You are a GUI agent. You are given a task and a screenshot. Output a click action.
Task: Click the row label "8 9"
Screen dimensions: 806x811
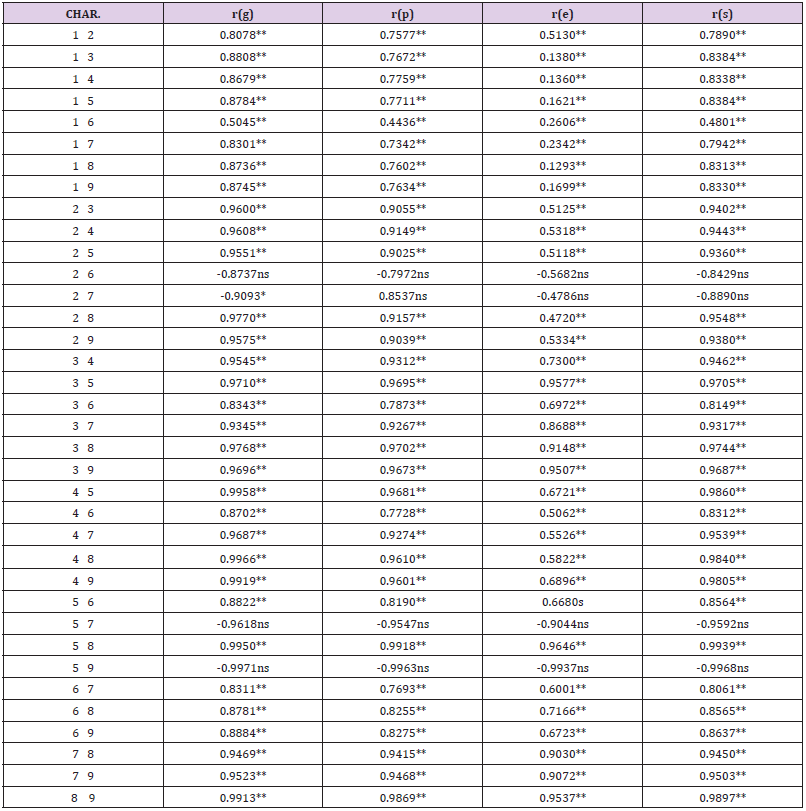82,797
